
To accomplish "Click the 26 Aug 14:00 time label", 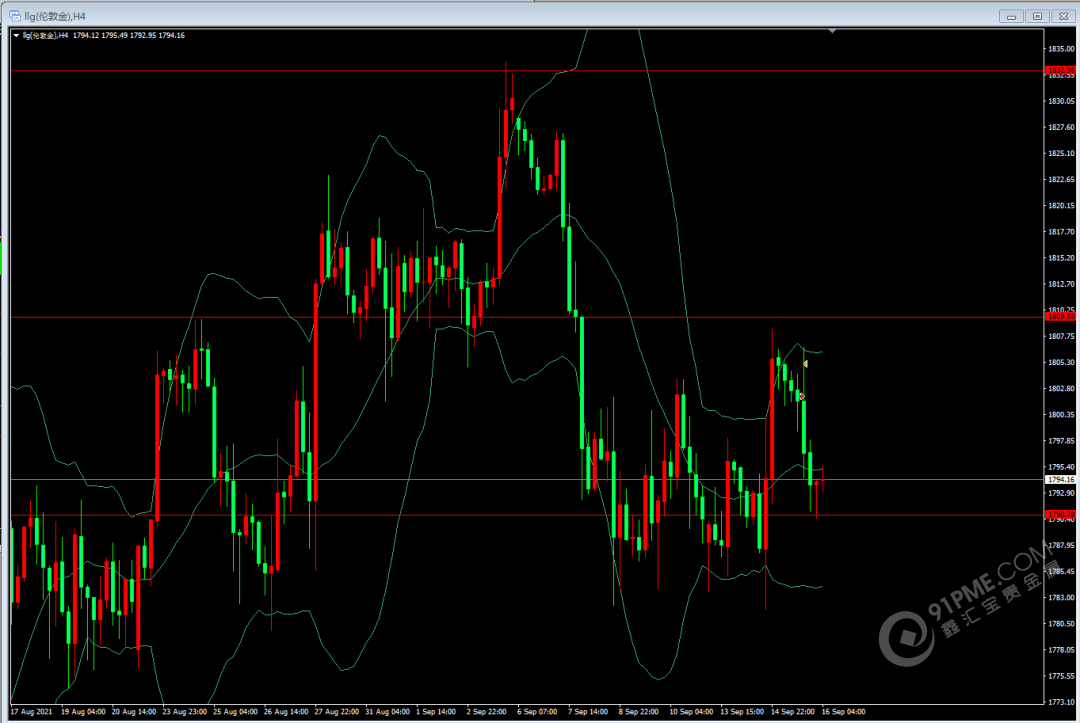I will 287,712.
